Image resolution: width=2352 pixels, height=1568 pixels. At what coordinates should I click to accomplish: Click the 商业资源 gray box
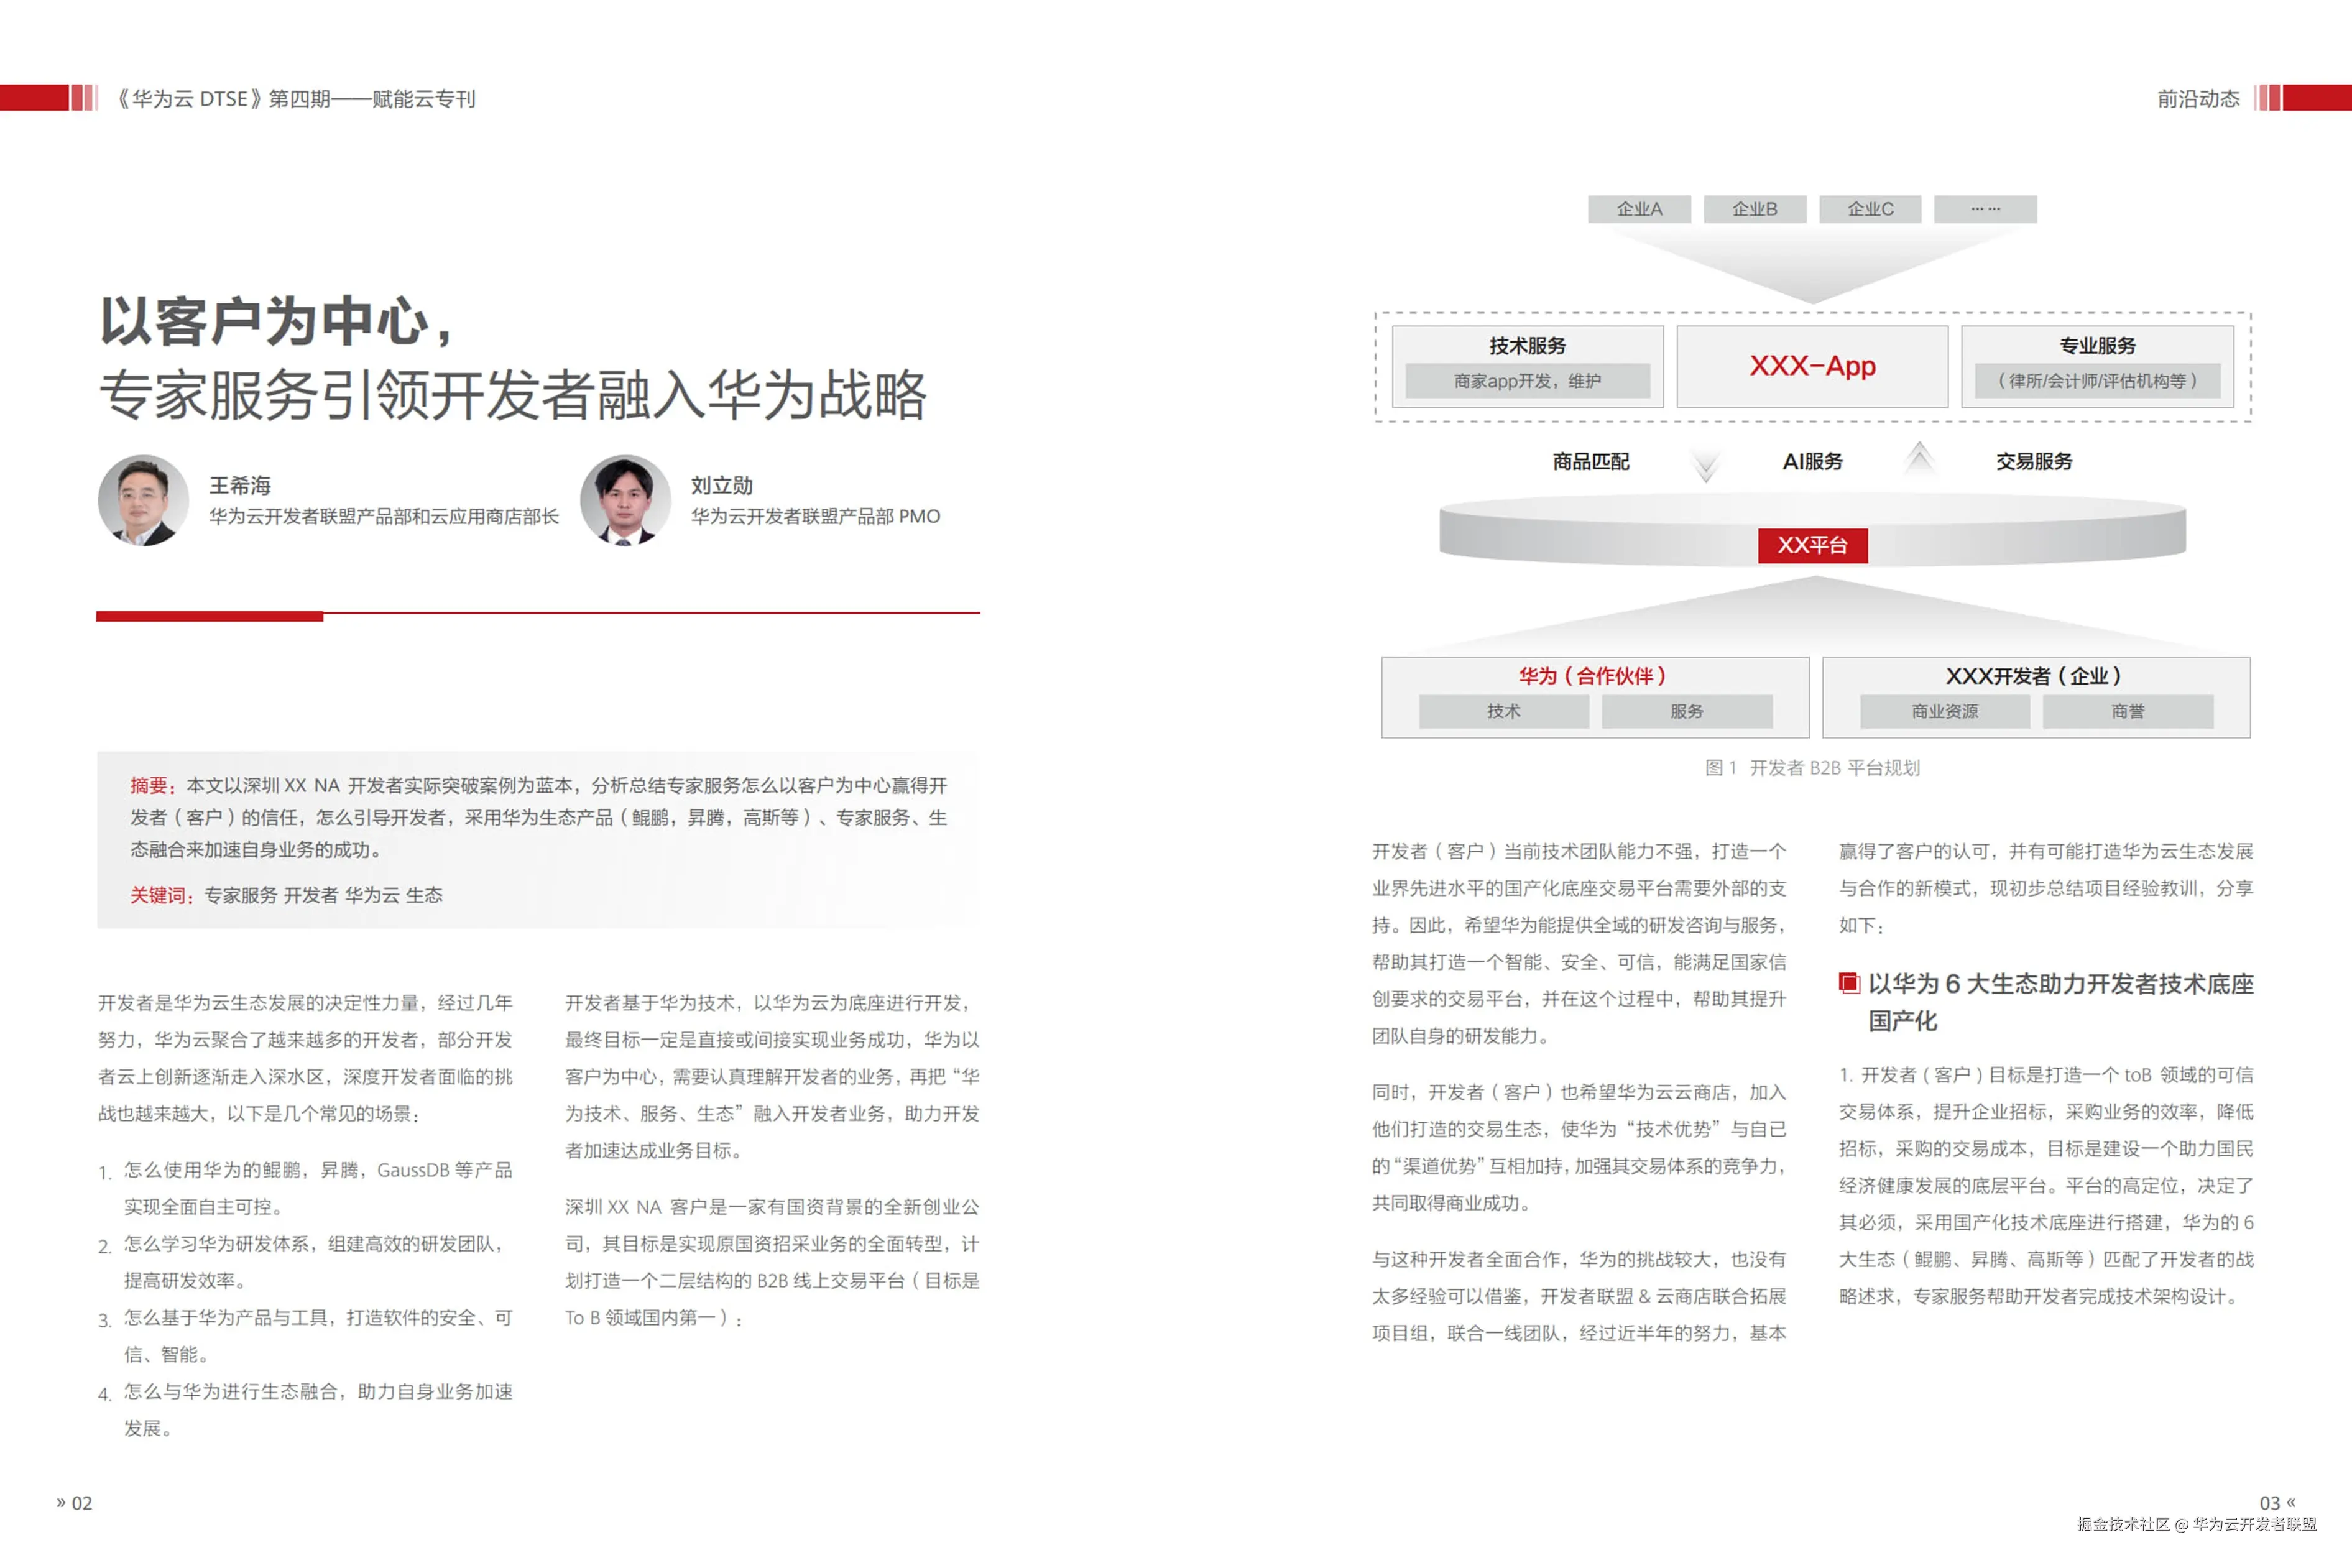[1944, 711]
